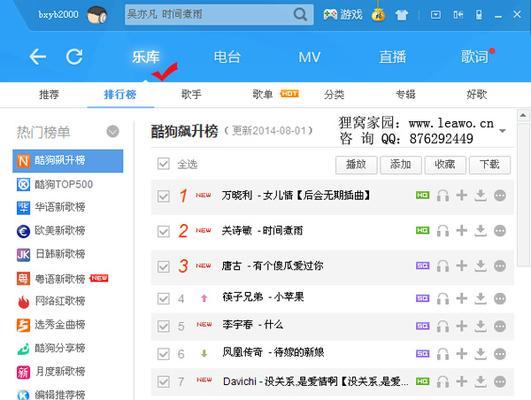Uncheck the Davichi row checkbox
This screenshot has height=400, width=531.
163,382
